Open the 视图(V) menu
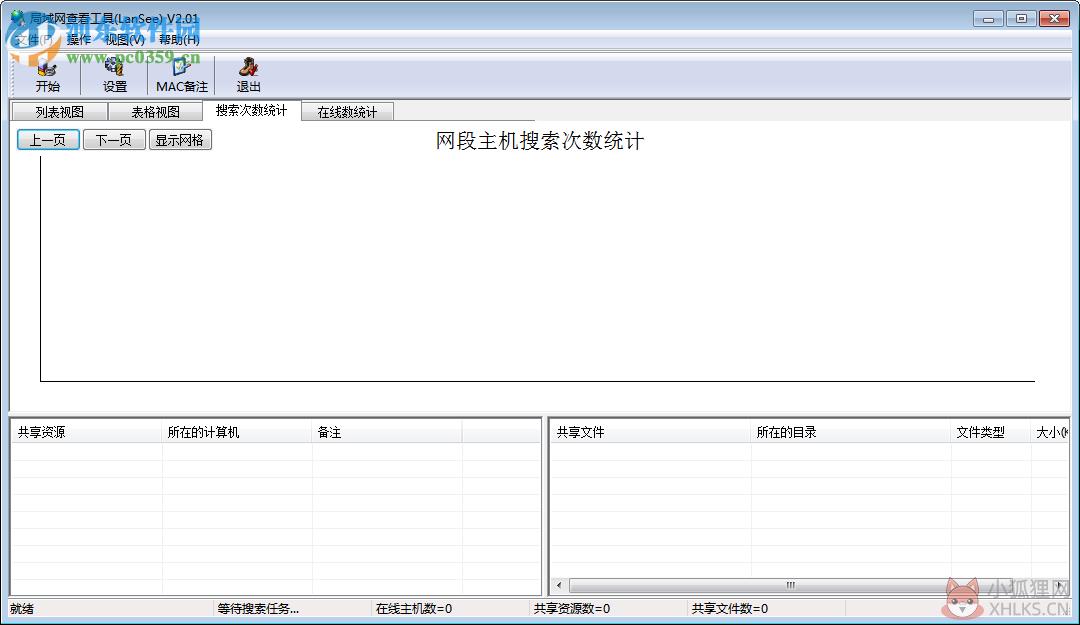Screen dimensions: 1080x625 click(x=125, y=40)
